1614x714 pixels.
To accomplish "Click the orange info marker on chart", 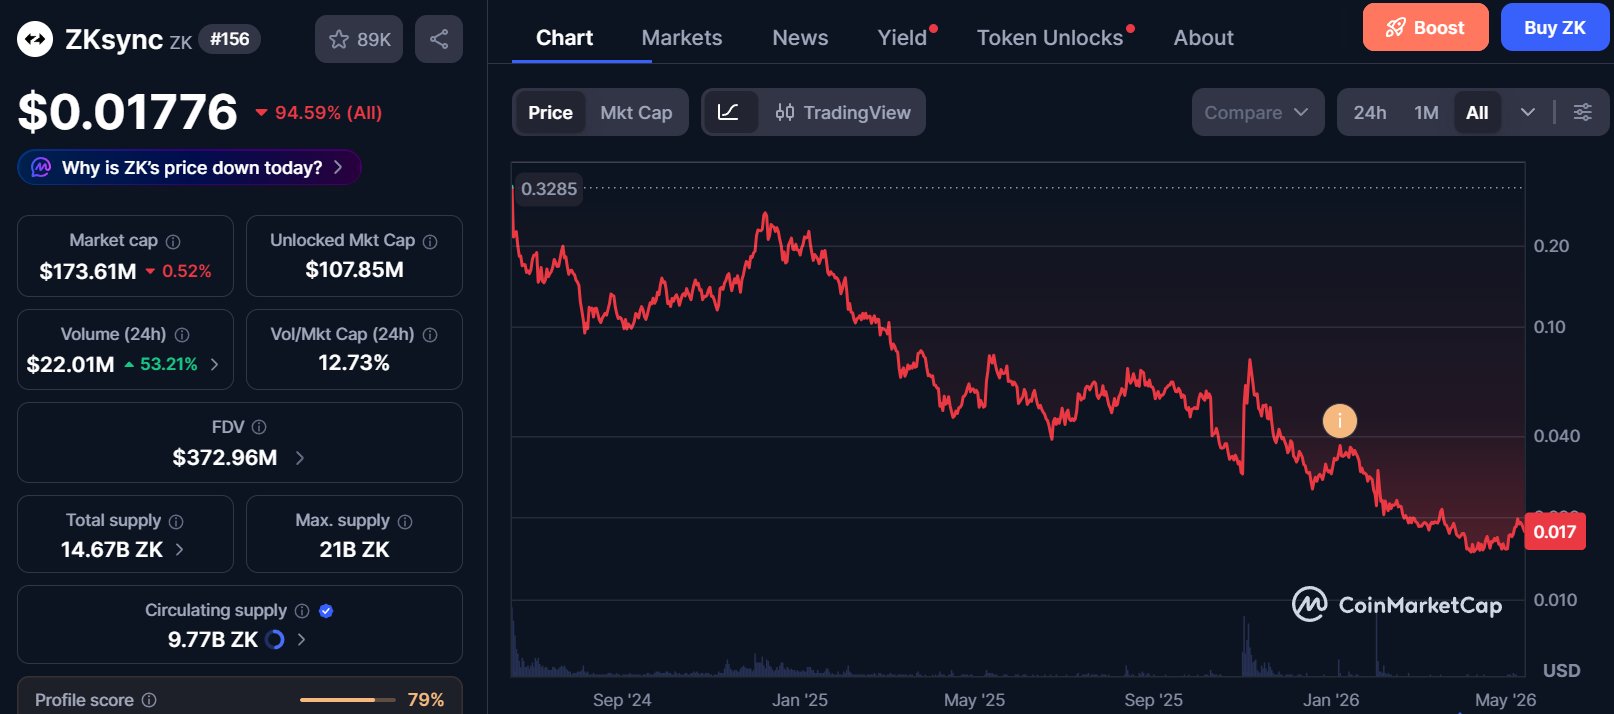I will [x=1340, y=421].
